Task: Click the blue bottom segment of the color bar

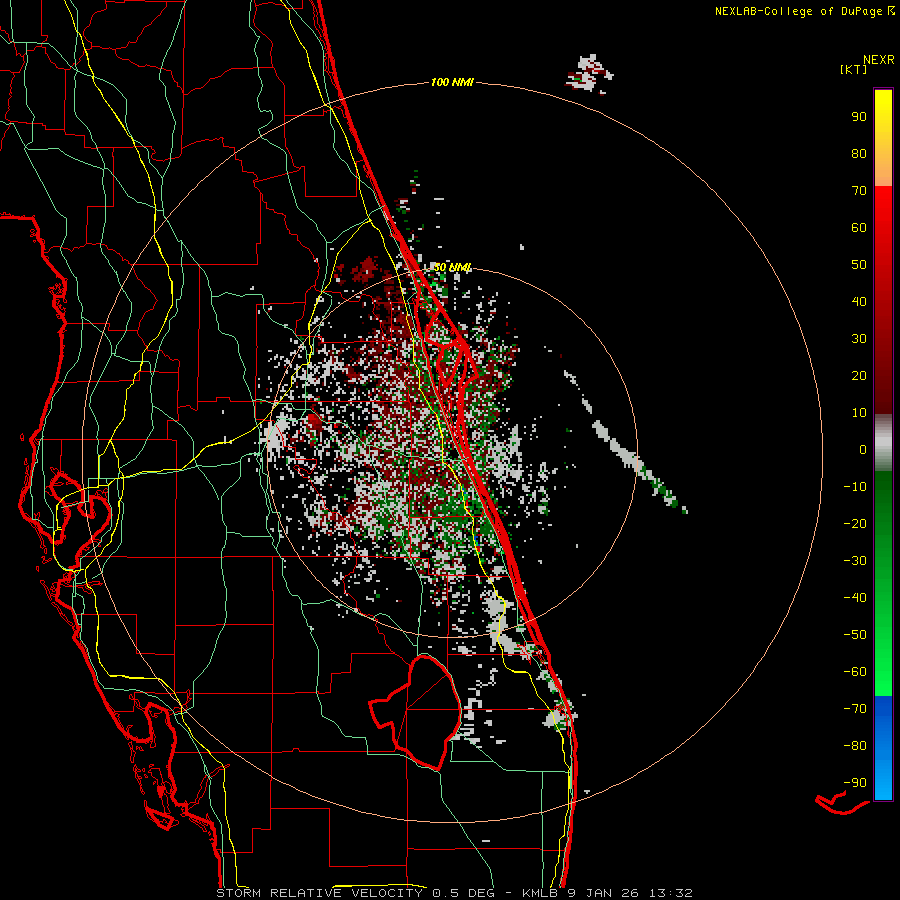Action: click(883, 748)
